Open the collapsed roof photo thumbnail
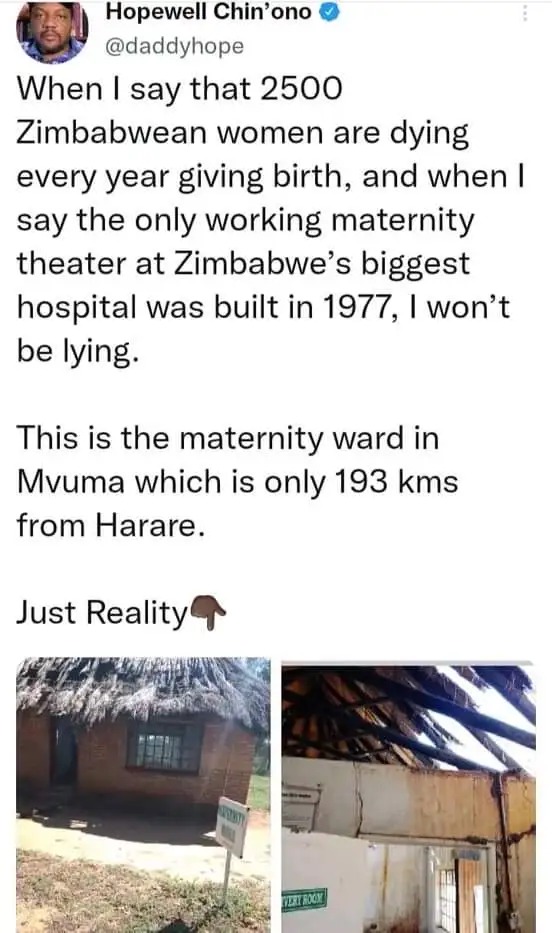This screenshot has width=552, height=933. [409, 796]
